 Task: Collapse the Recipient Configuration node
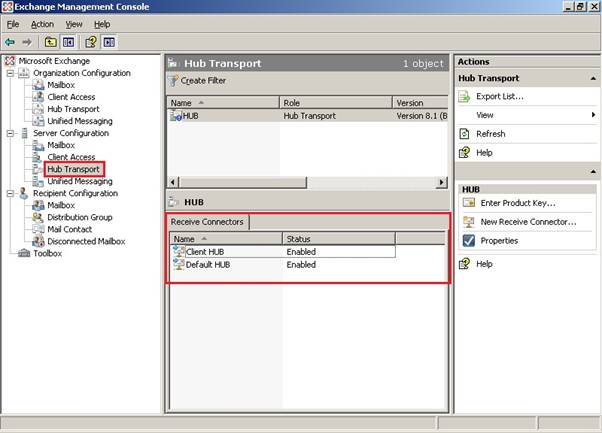point(10,193)
